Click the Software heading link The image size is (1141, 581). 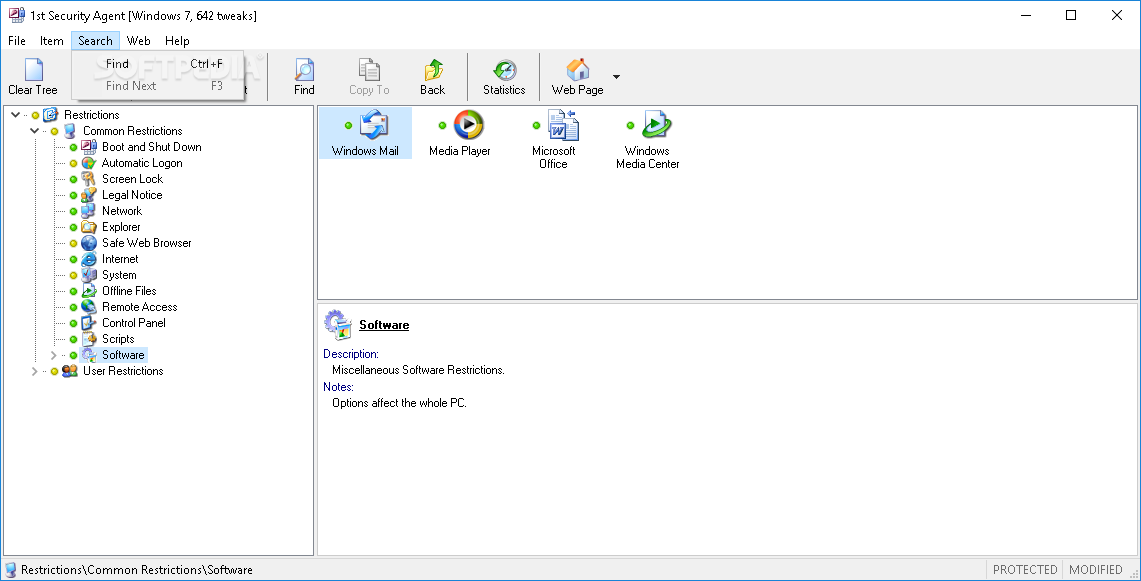click(384, 325)
